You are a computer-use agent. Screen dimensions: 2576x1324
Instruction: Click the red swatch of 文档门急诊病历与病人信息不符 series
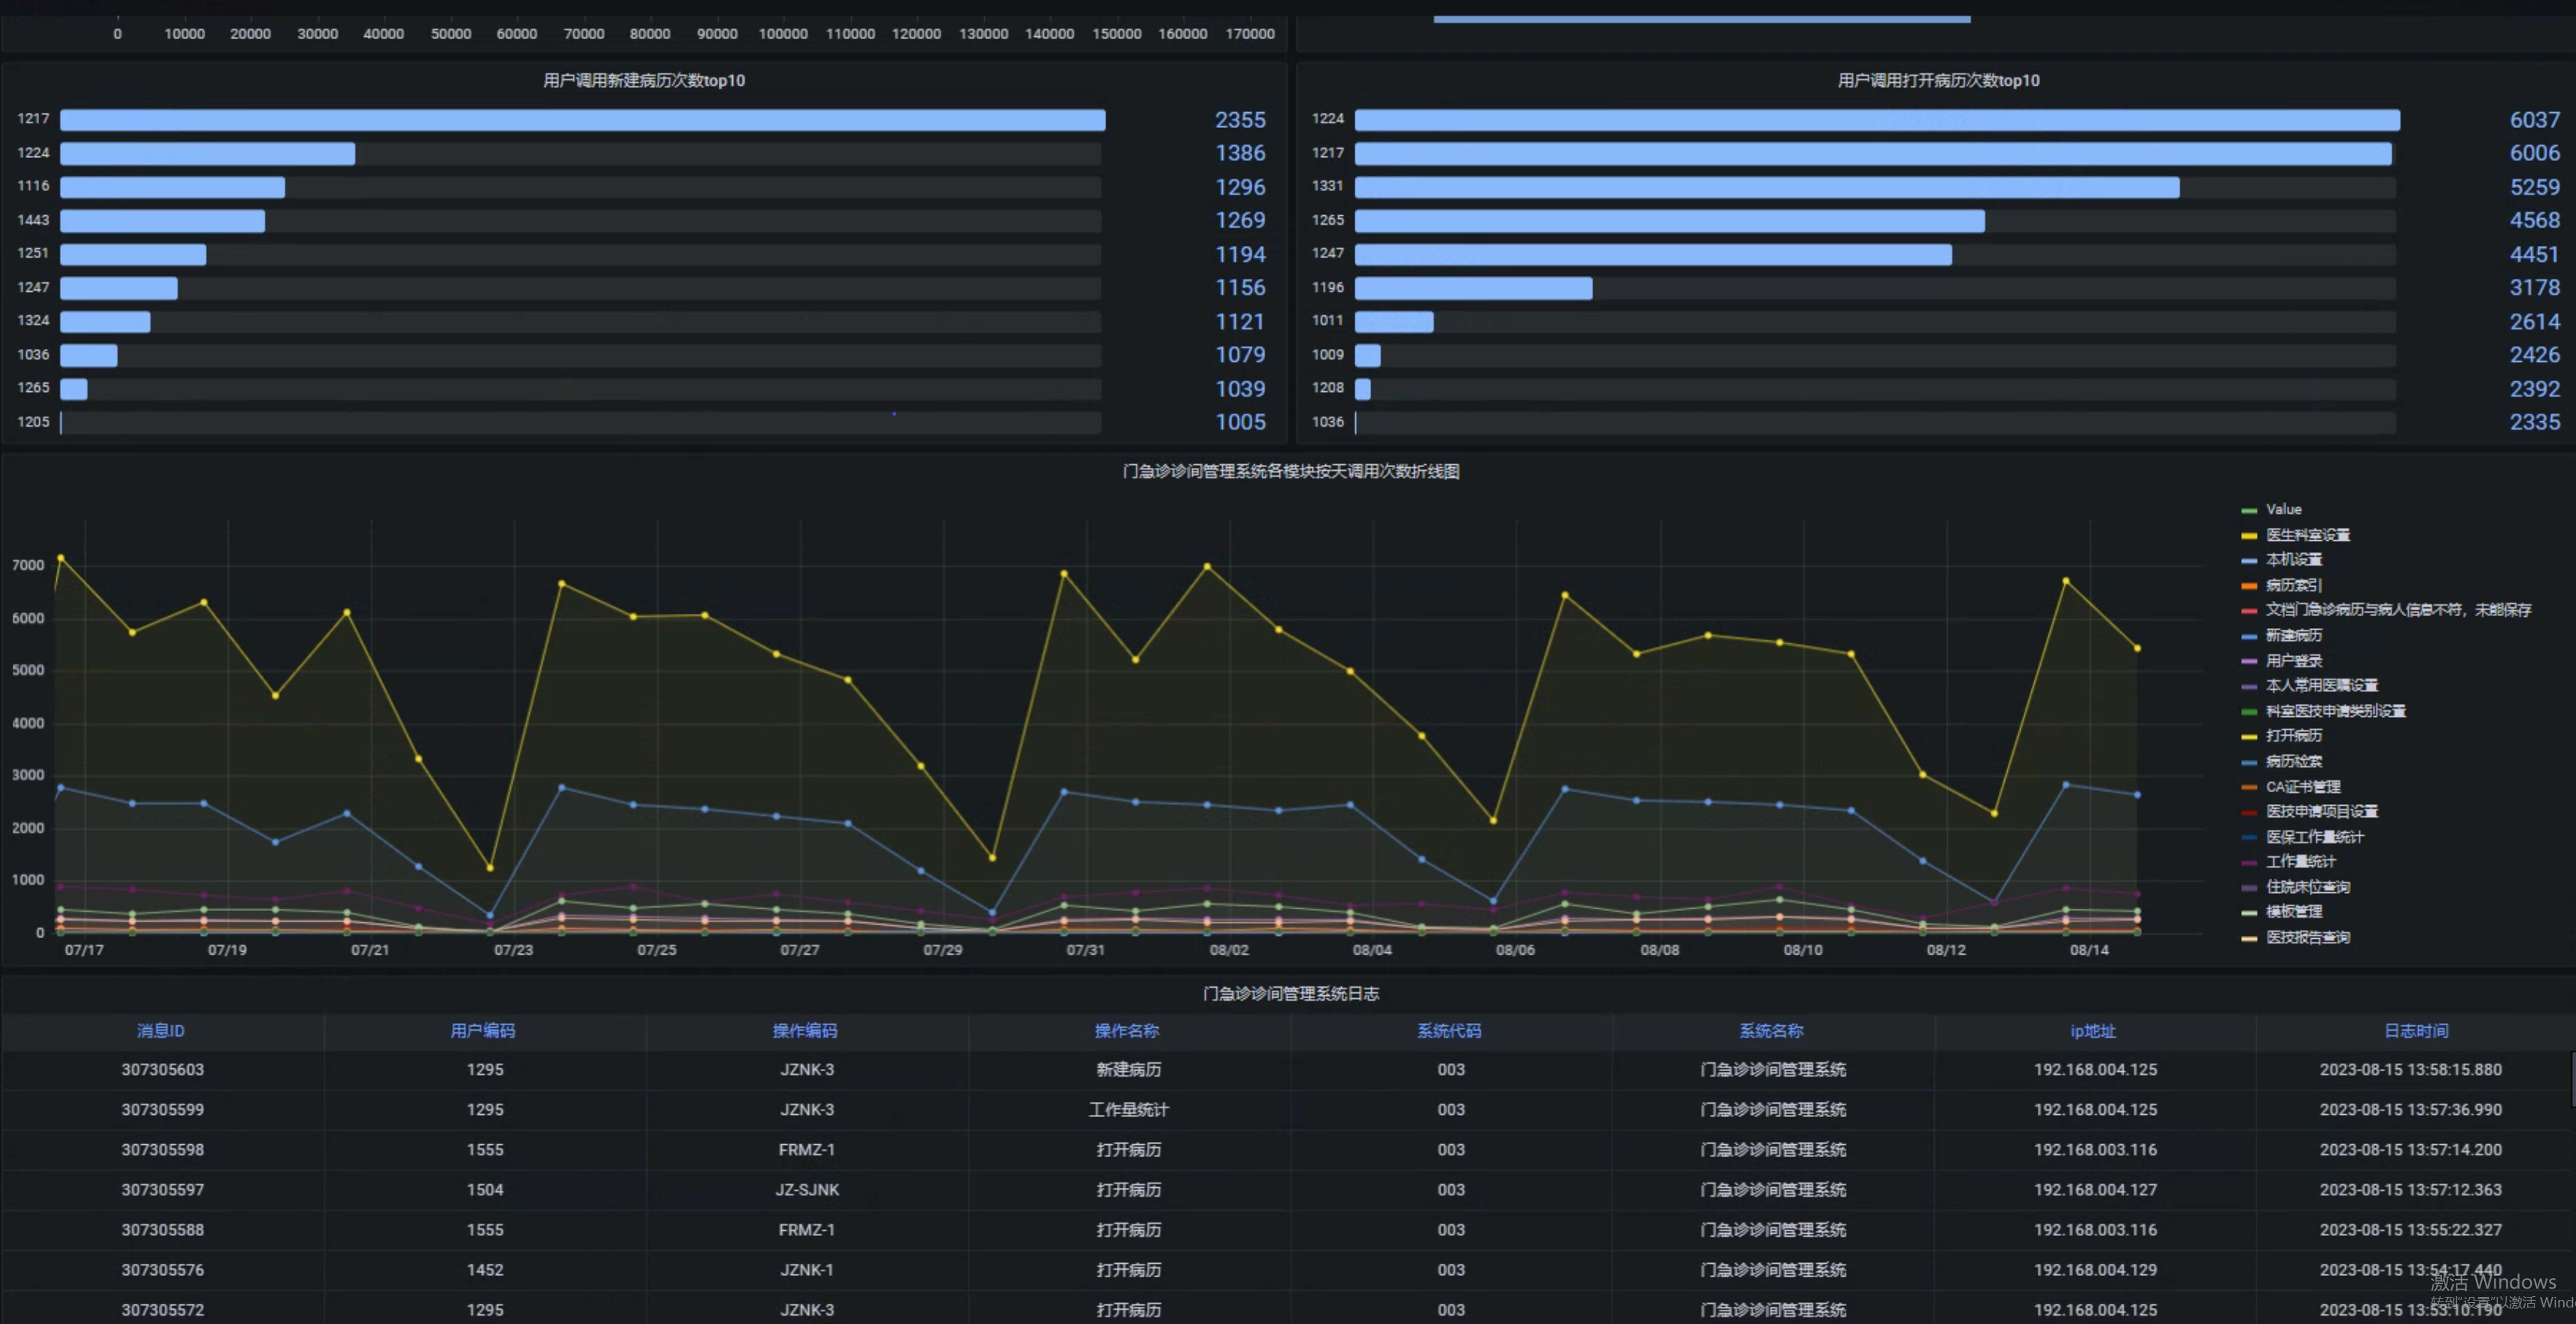(2249, 611)
